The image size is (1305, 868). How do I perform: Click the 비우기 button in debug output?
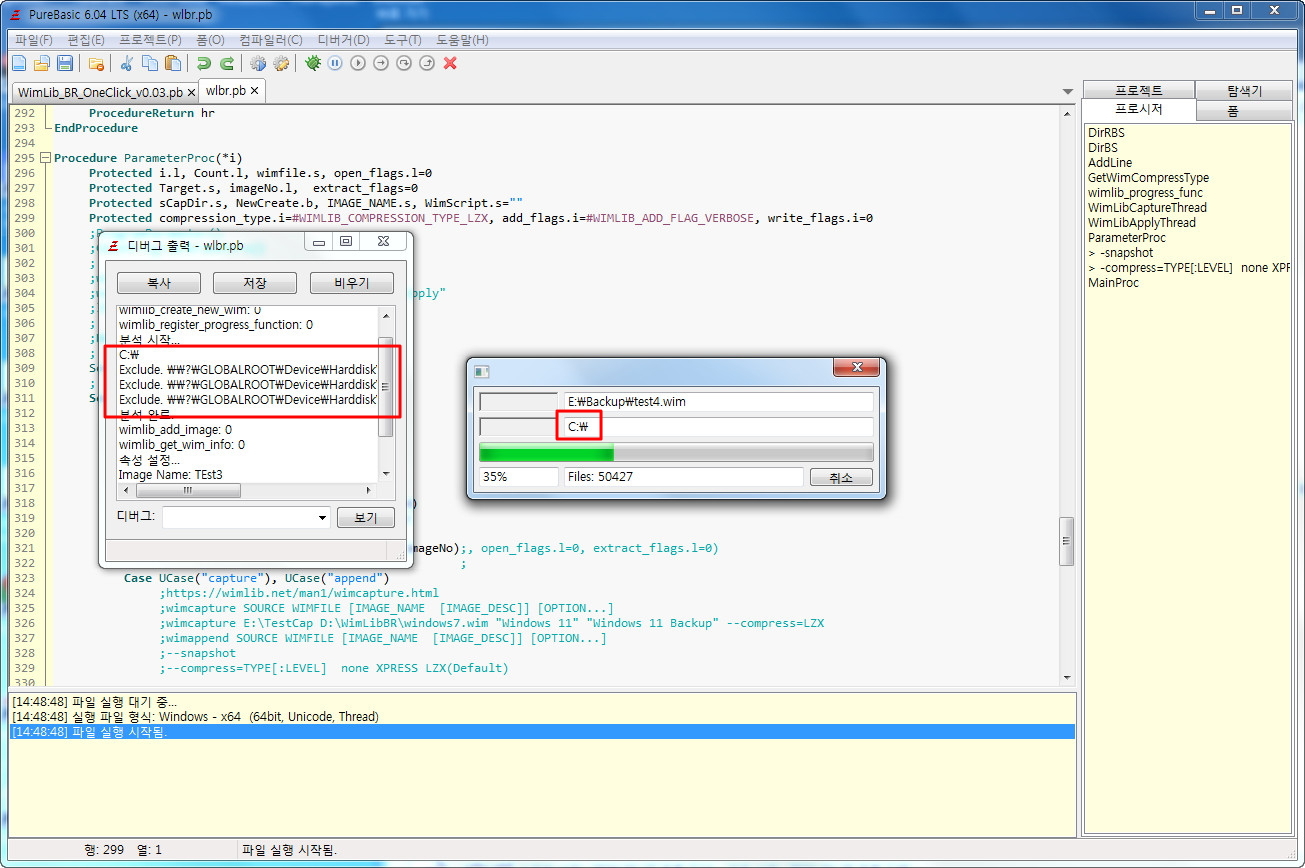(352, 283)
